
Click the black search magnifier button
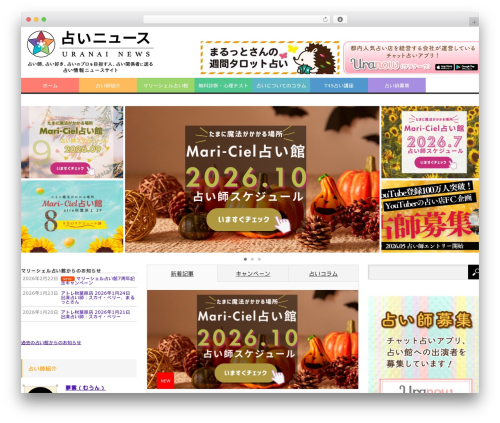tap(474, 272)
